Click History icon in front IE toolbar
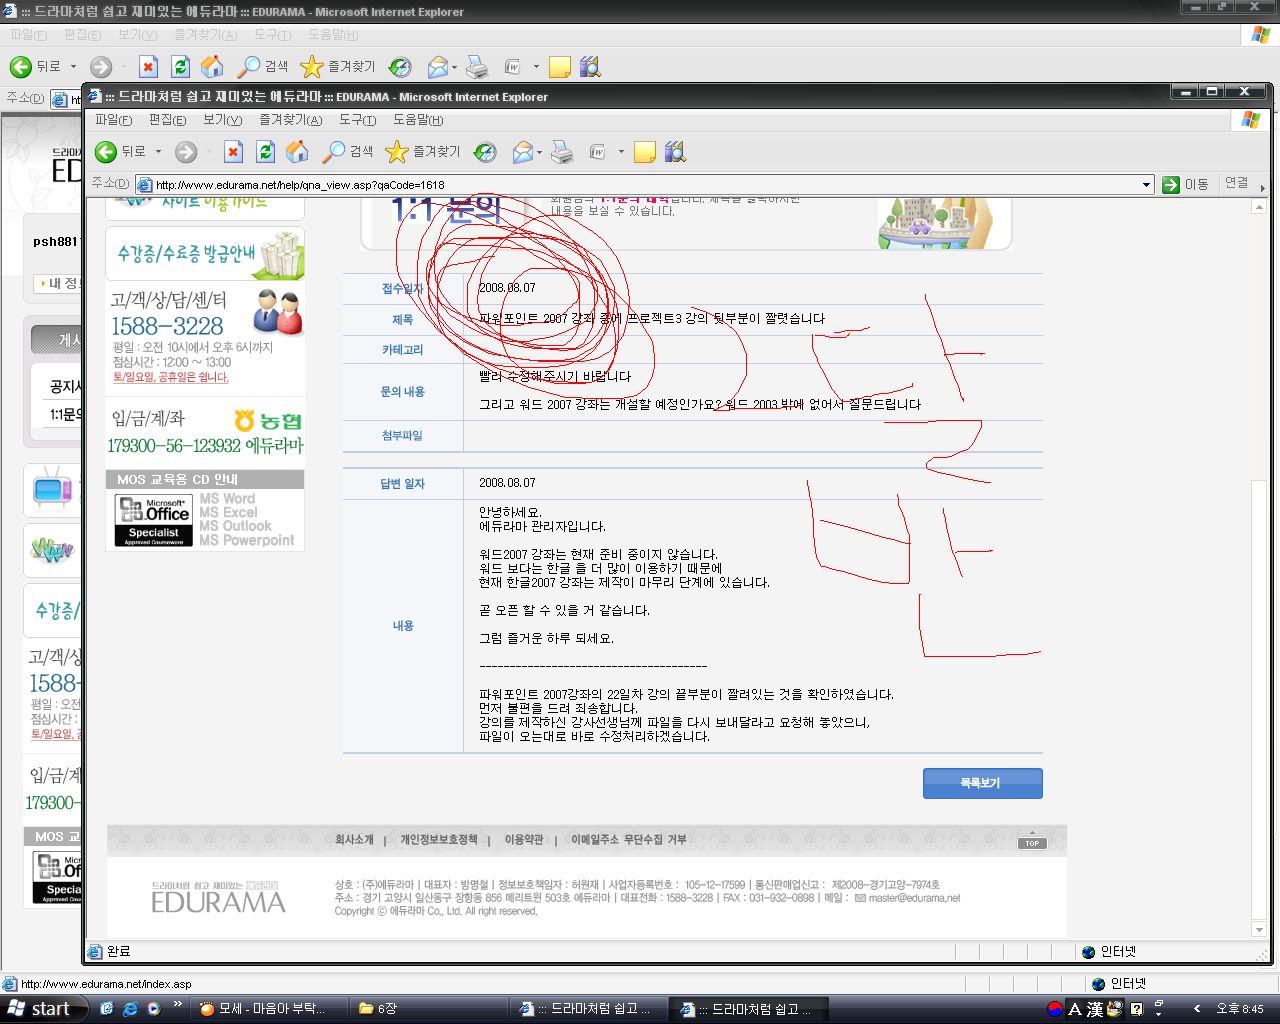This screenshot has width=1280, height=1024. [485, 152]
